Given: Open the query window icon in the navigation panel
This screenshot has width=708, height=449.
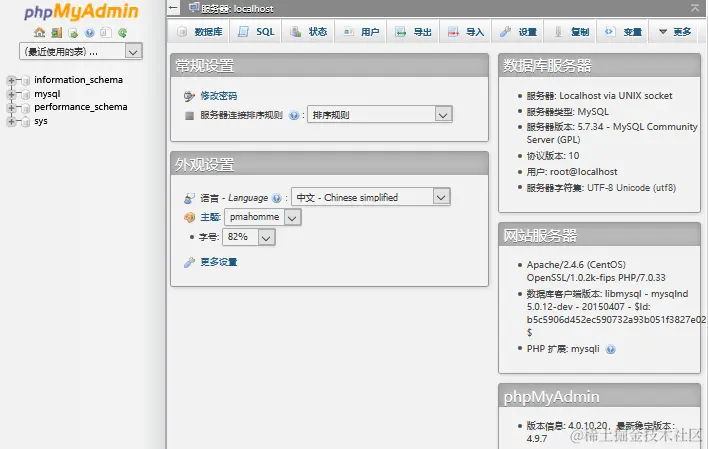Looking at the screenshot, I should coord(73,33).
